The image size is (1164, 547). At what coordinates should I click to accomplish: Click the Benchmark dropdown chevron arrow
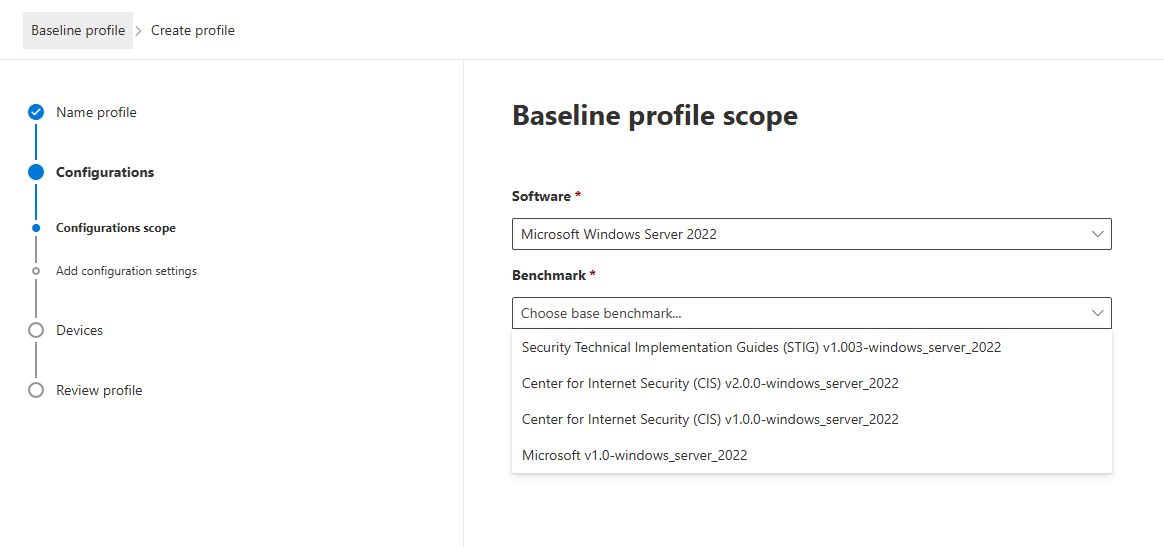(1098, 313)
